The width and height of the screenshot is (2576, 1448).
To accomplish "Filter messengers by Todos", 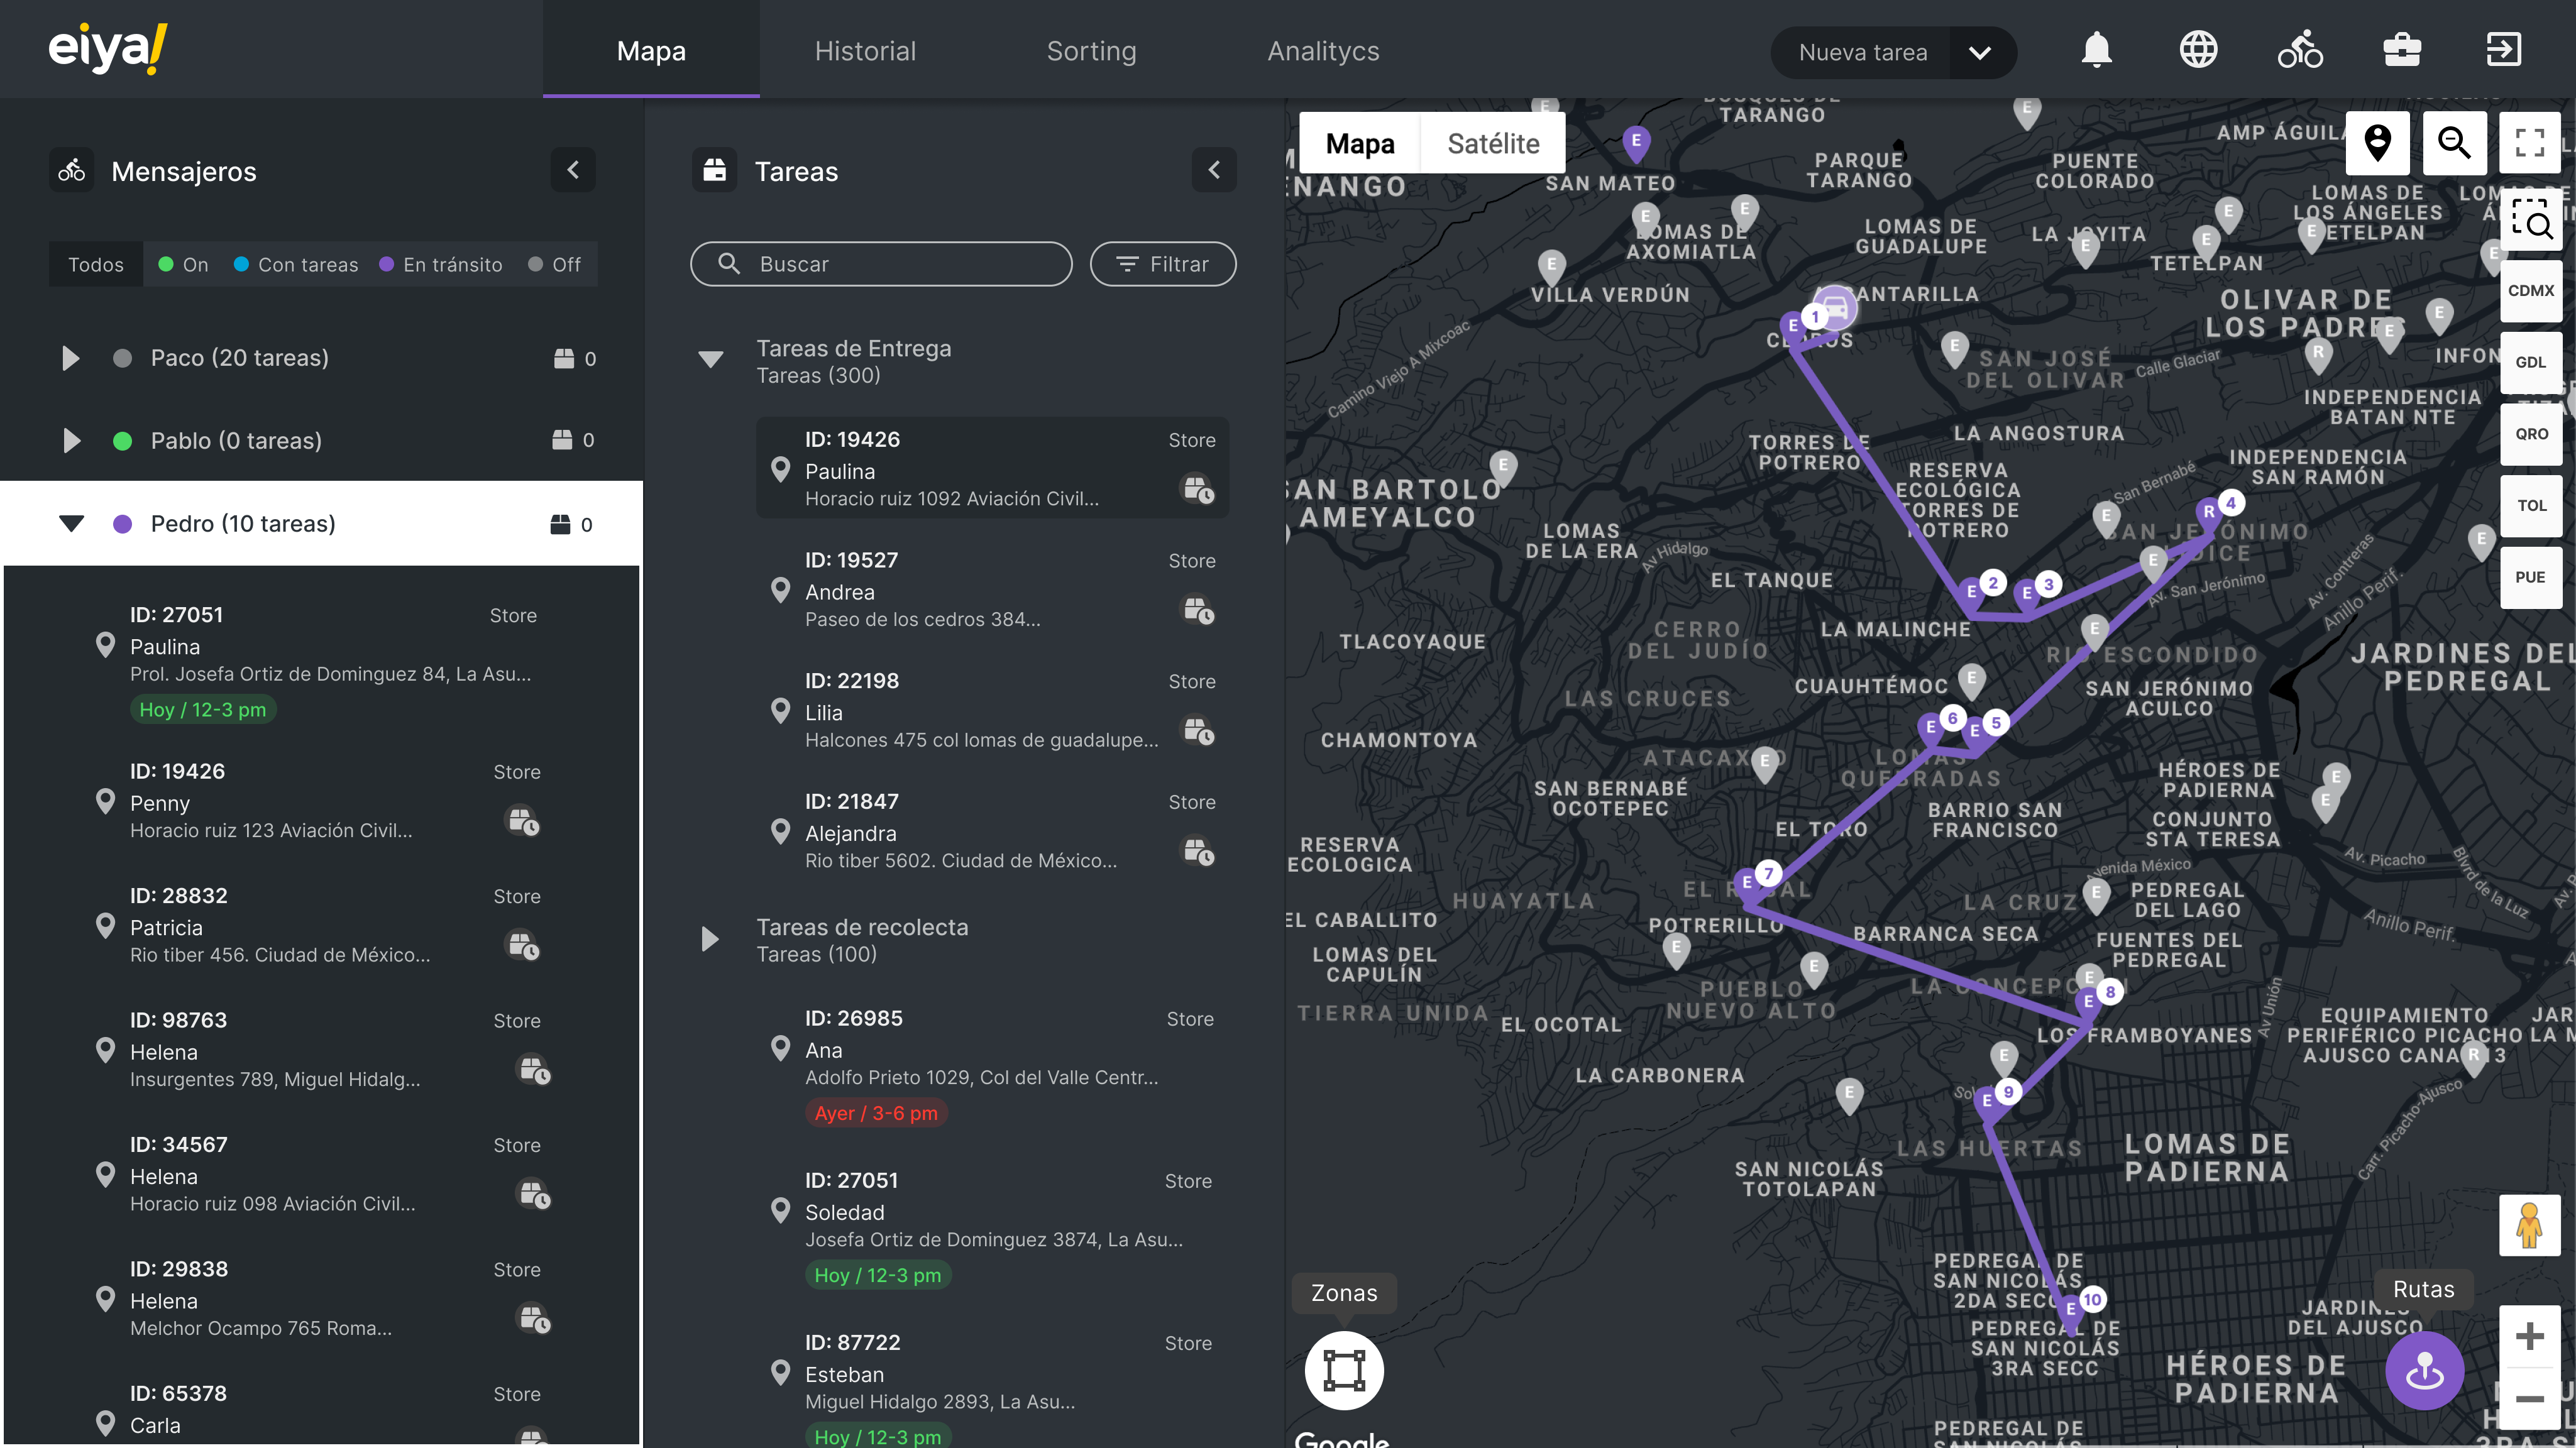I will point(96,264).
